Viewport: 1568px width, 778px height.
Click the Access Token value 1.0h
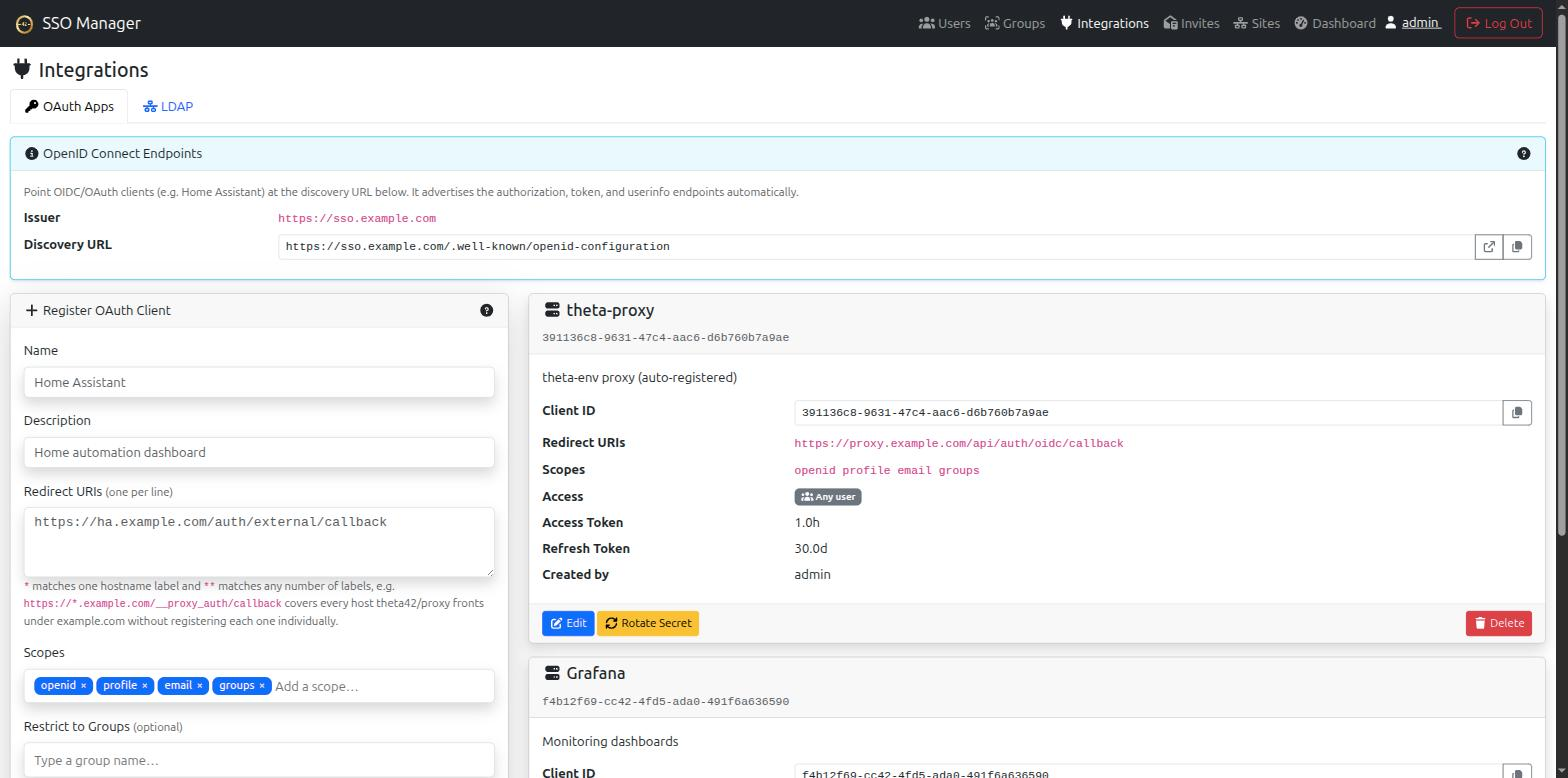tap(807, 522)
